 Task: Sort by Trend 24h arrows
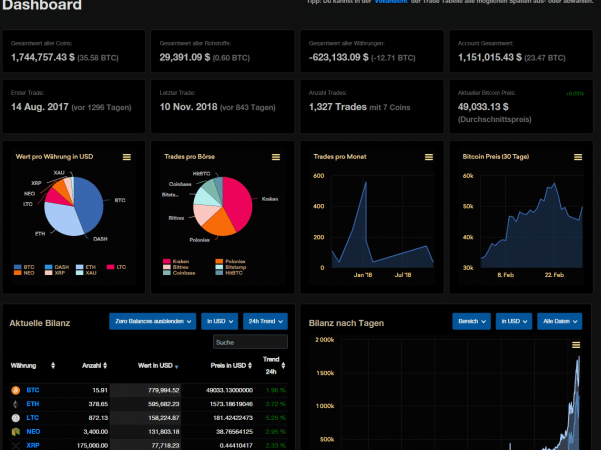click(x=283, y=366)
